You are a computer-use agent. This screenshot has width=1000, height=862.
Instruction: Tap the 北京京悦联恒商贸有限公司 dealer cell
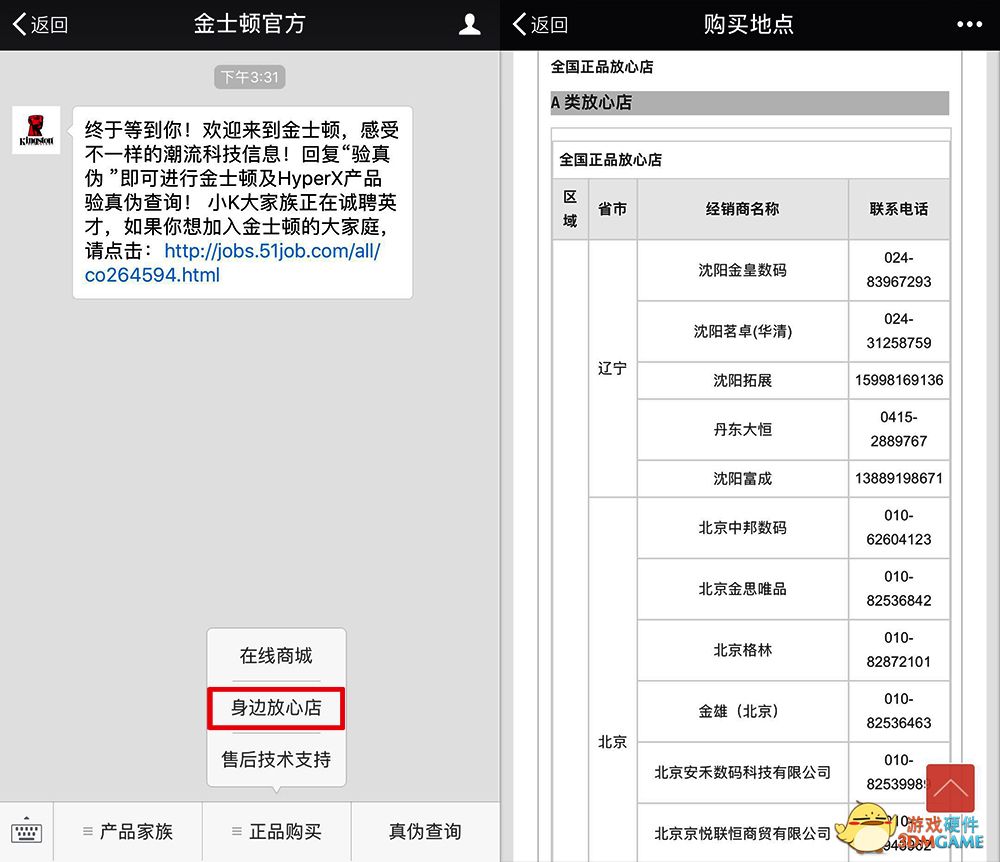(x=742, y=833)
